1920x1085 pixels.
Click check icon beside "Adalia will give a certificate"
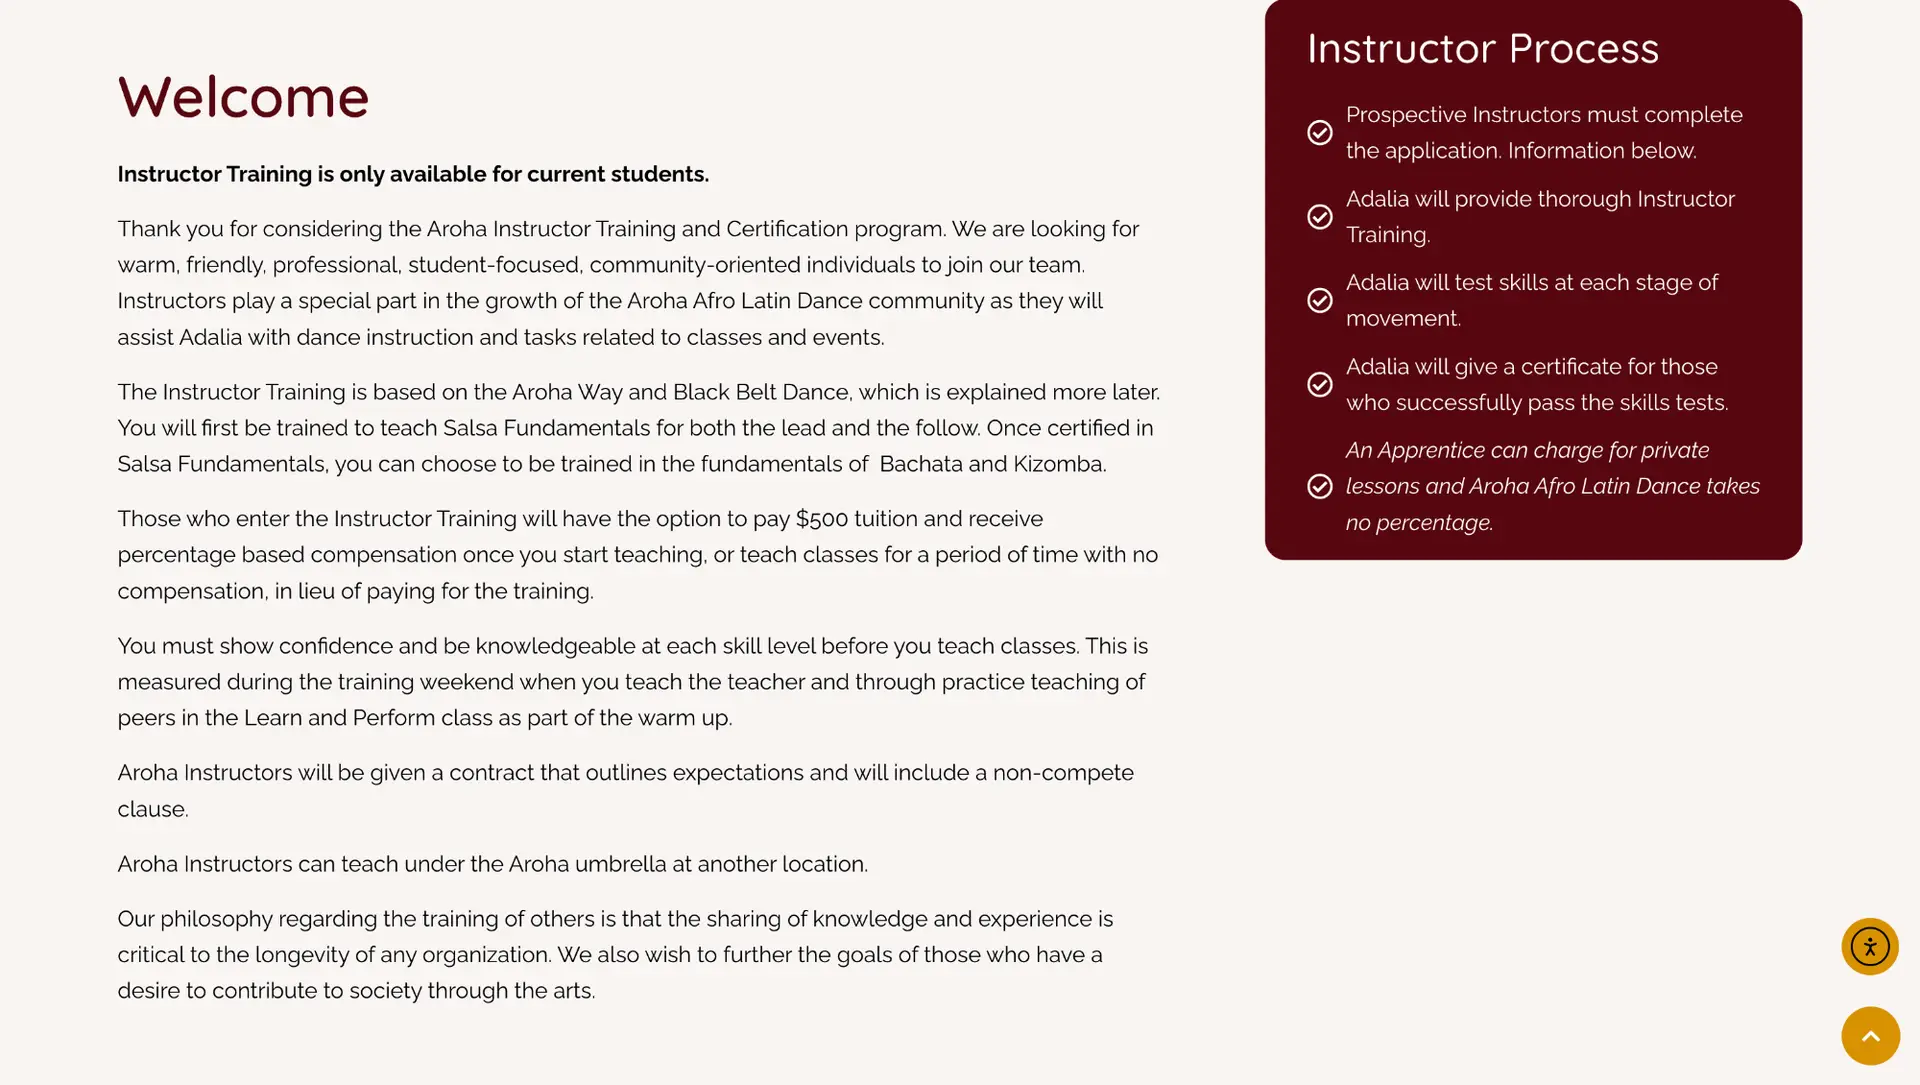pos(1319,385)
